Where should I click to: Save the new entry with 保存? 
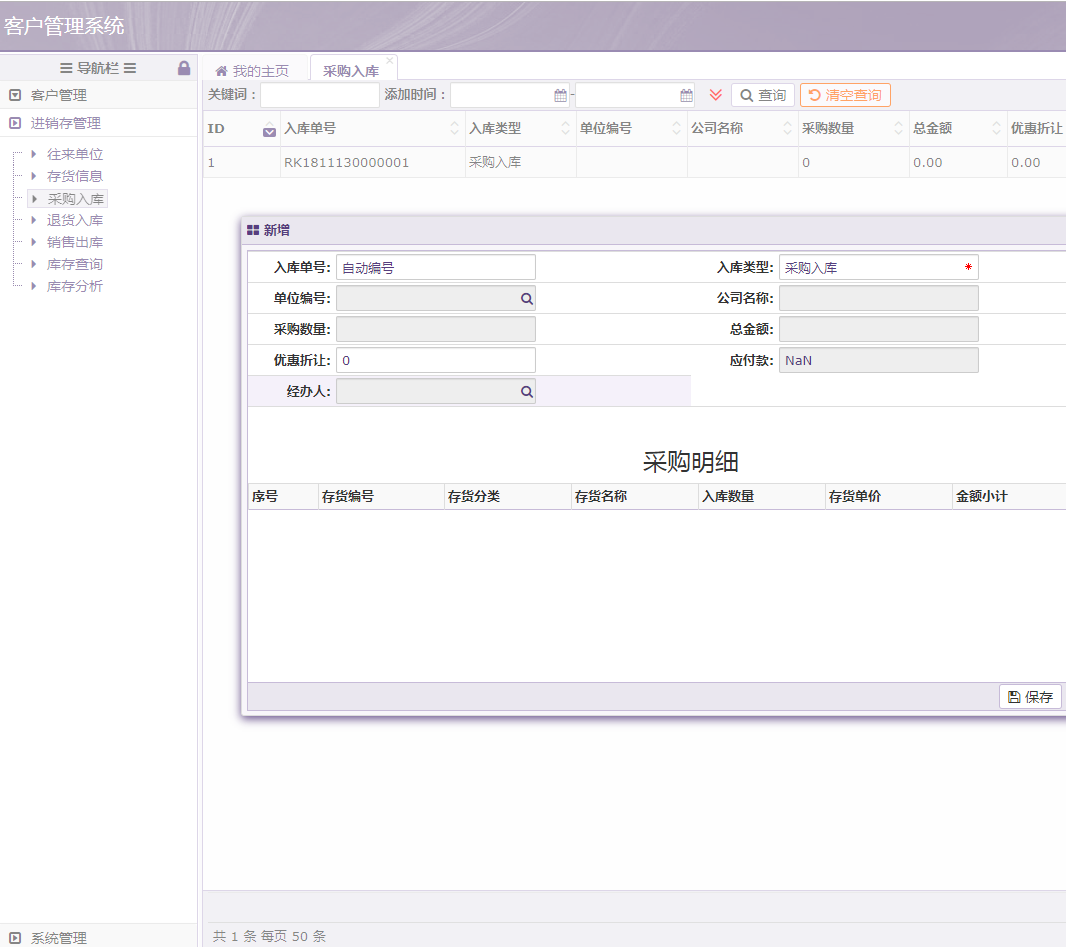(x=1030, y=697)
